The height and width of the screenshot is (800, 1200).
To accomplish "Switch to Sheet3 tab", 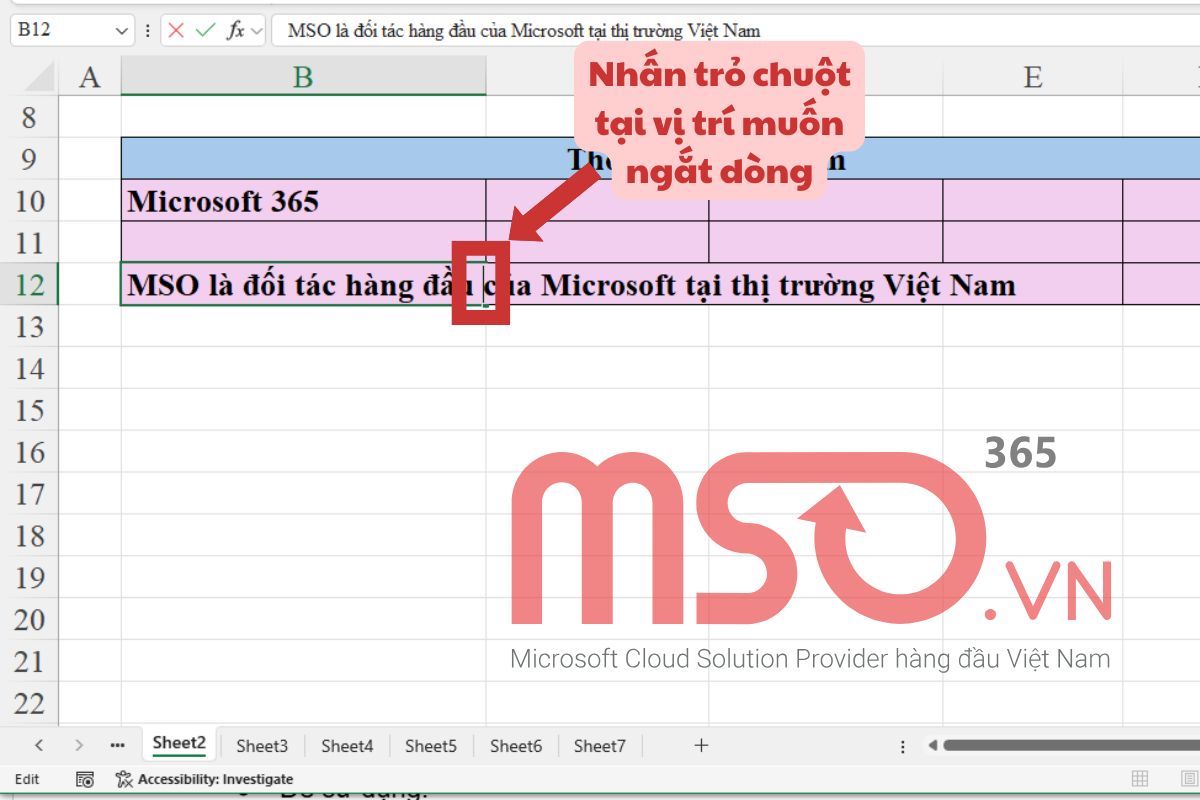I will tap(262, 745).
